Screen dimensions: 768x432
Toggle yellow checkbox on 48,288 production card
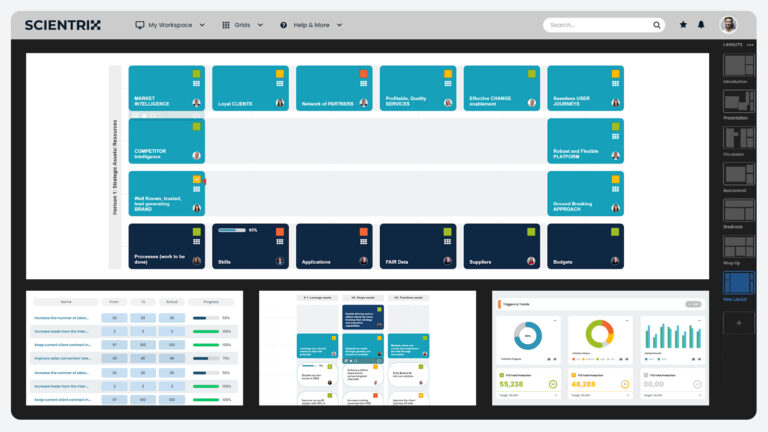coord(572,375)
